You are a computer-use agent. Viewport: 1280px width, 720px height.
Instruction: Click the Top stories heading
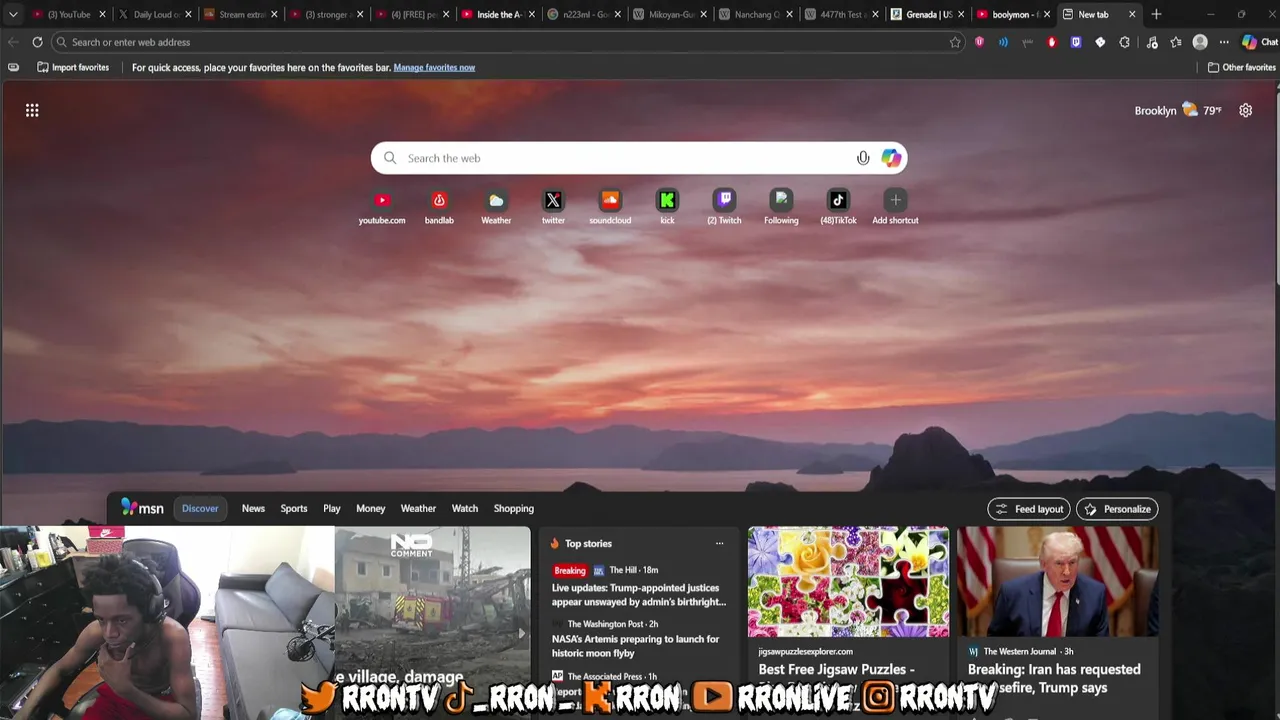click(x=588, y=543)
